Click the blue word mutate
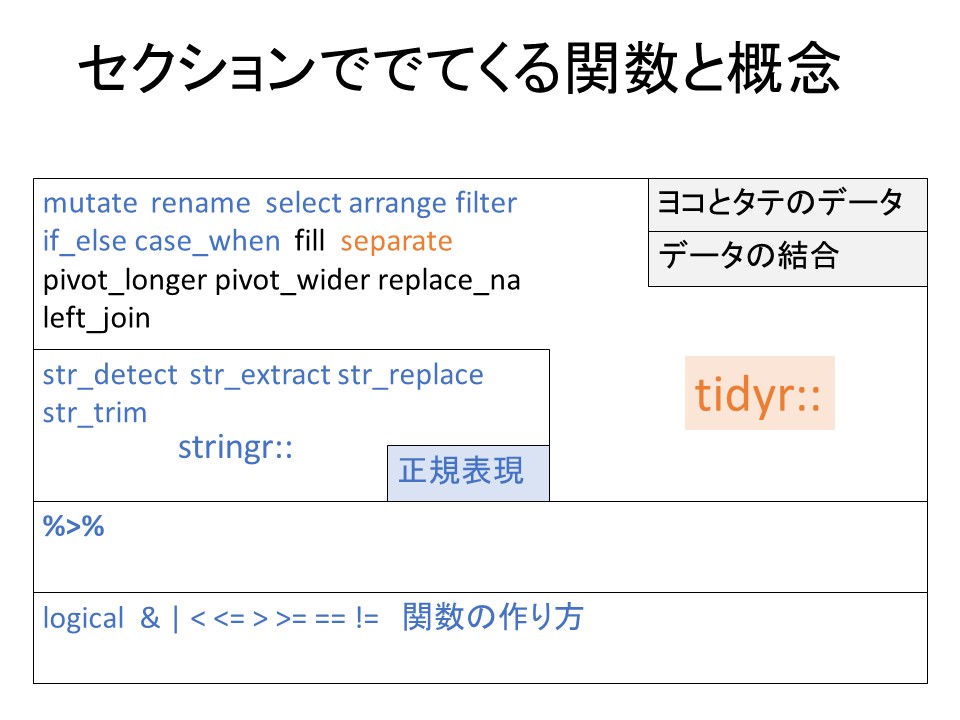Screen dimensions: 960x720 pos(90,204)
